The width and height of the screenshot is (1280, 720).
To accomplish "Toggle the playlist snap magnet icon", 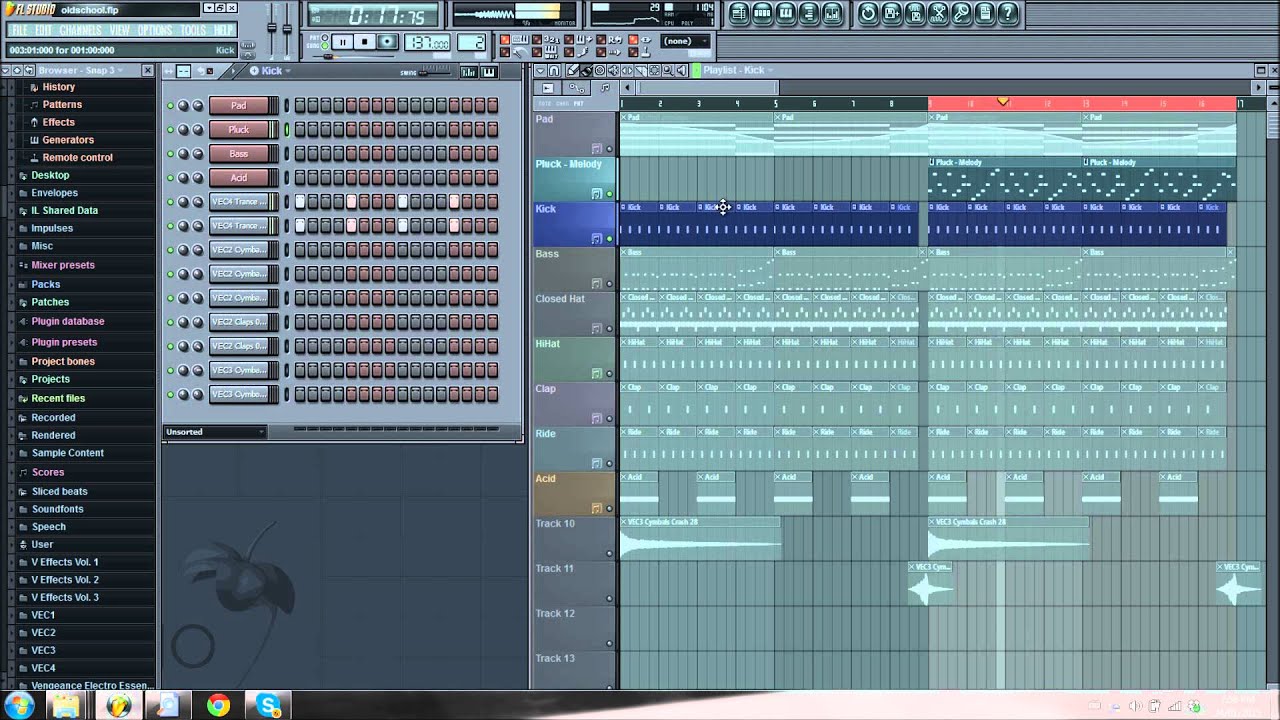I will click(x=554, y=70).
